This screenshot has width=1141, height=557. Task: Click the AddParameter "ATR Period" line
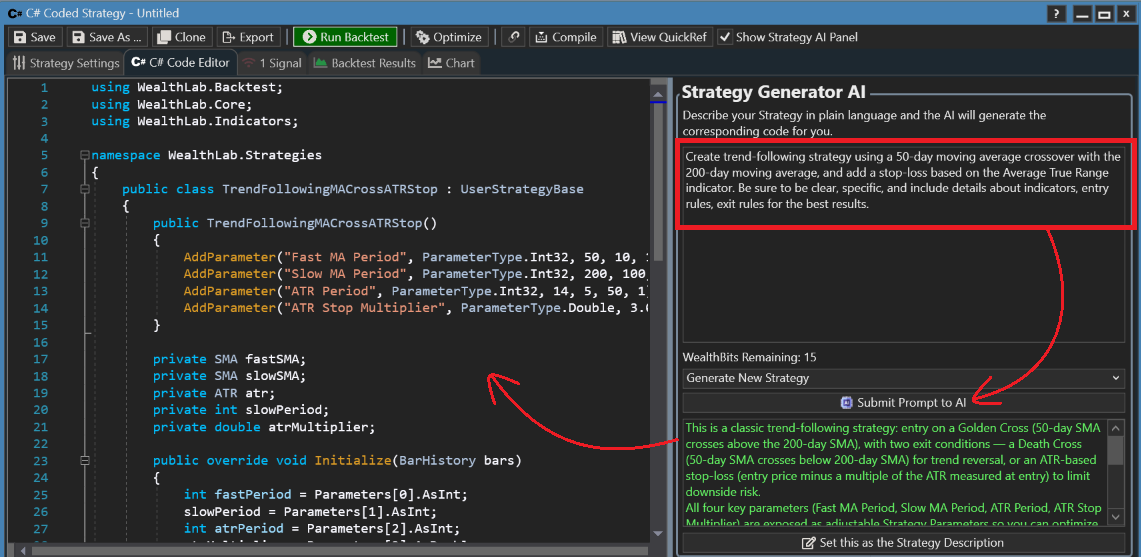pos(416,291)
